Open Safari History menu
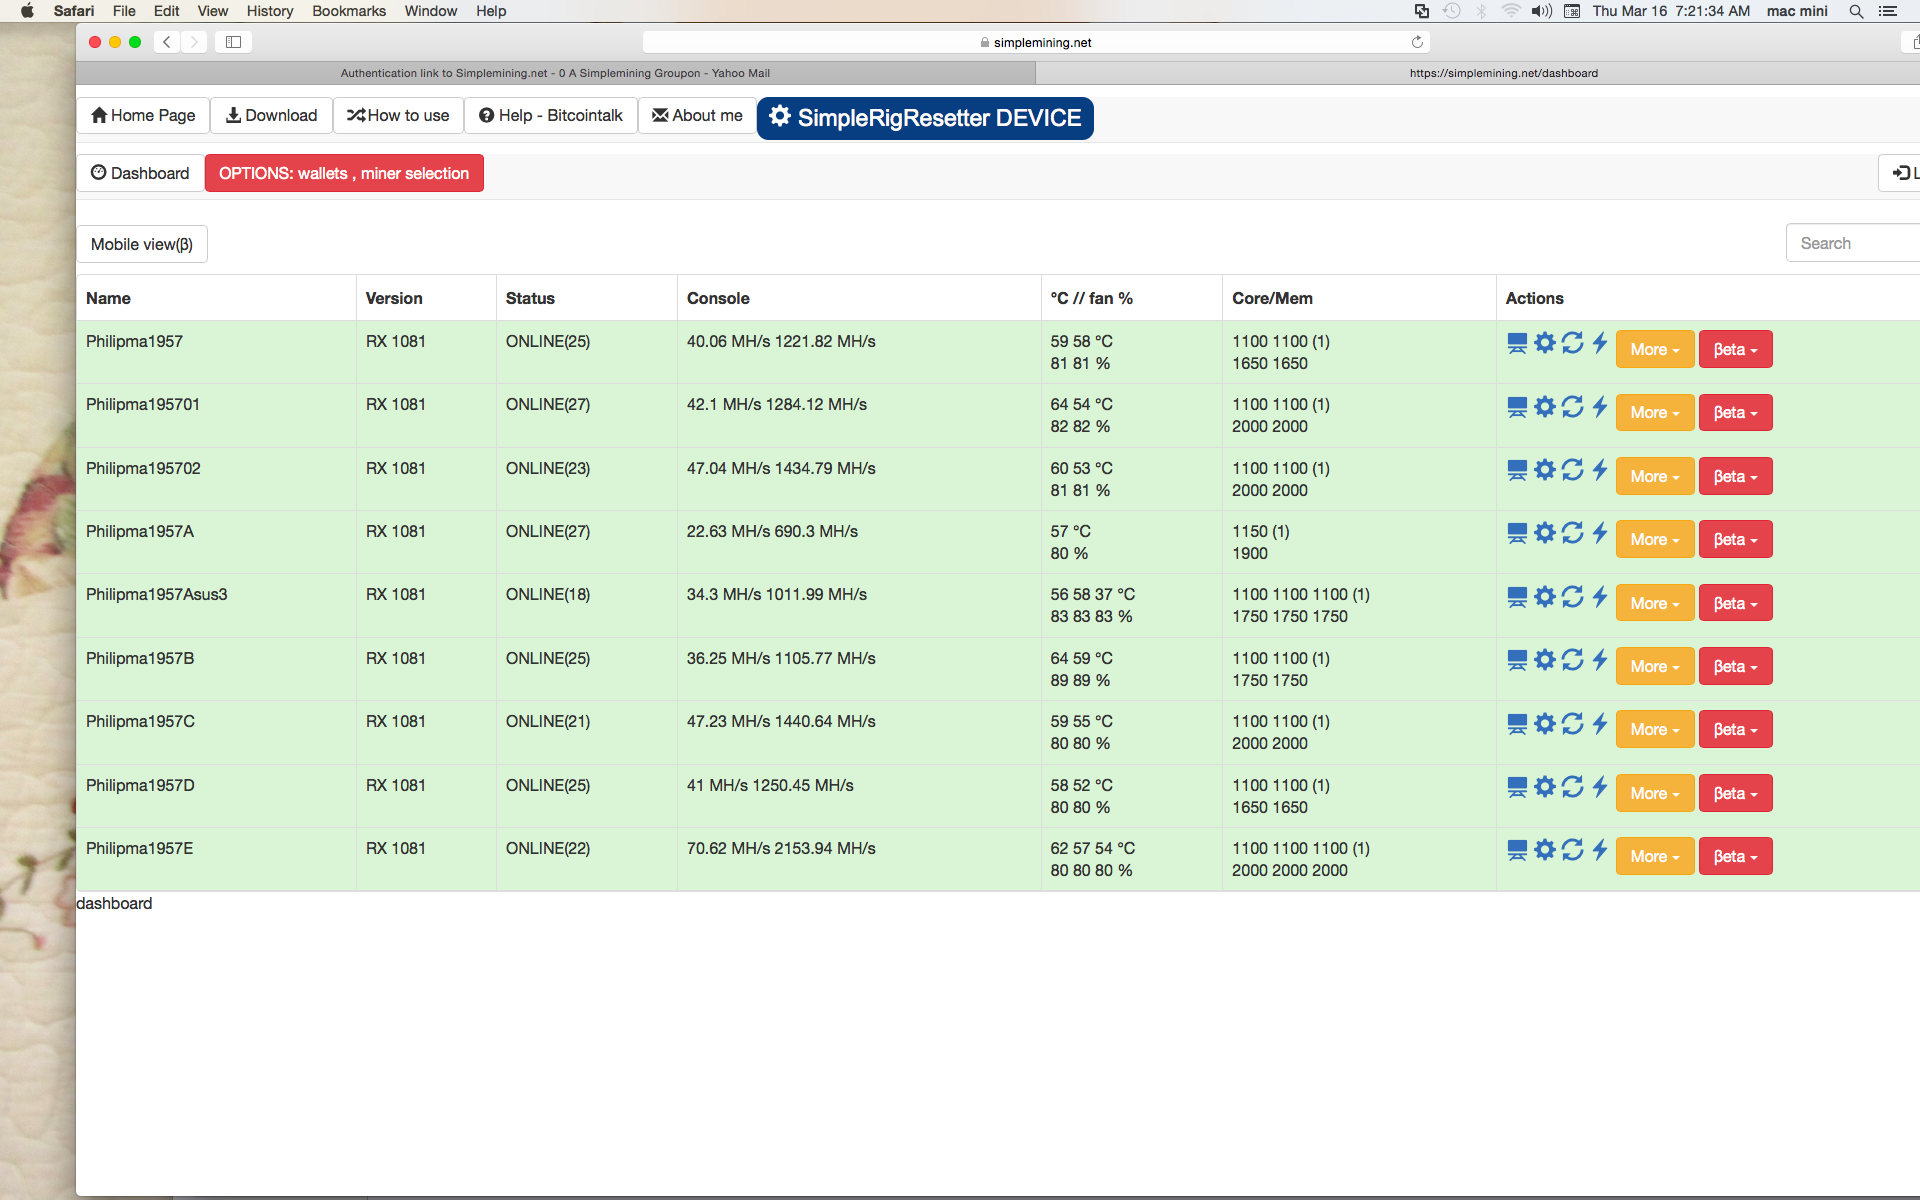This screenshot has height=1200, width=1920. tap(270, 11)
